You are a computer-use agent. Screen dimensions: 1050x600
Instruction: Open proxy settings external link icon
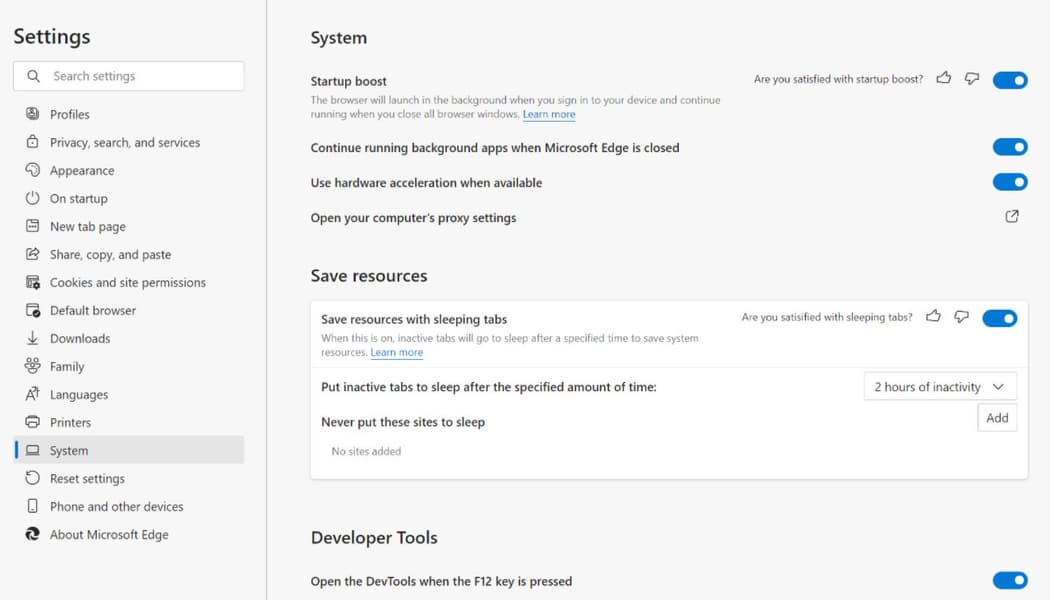[x=1012, y=216]
